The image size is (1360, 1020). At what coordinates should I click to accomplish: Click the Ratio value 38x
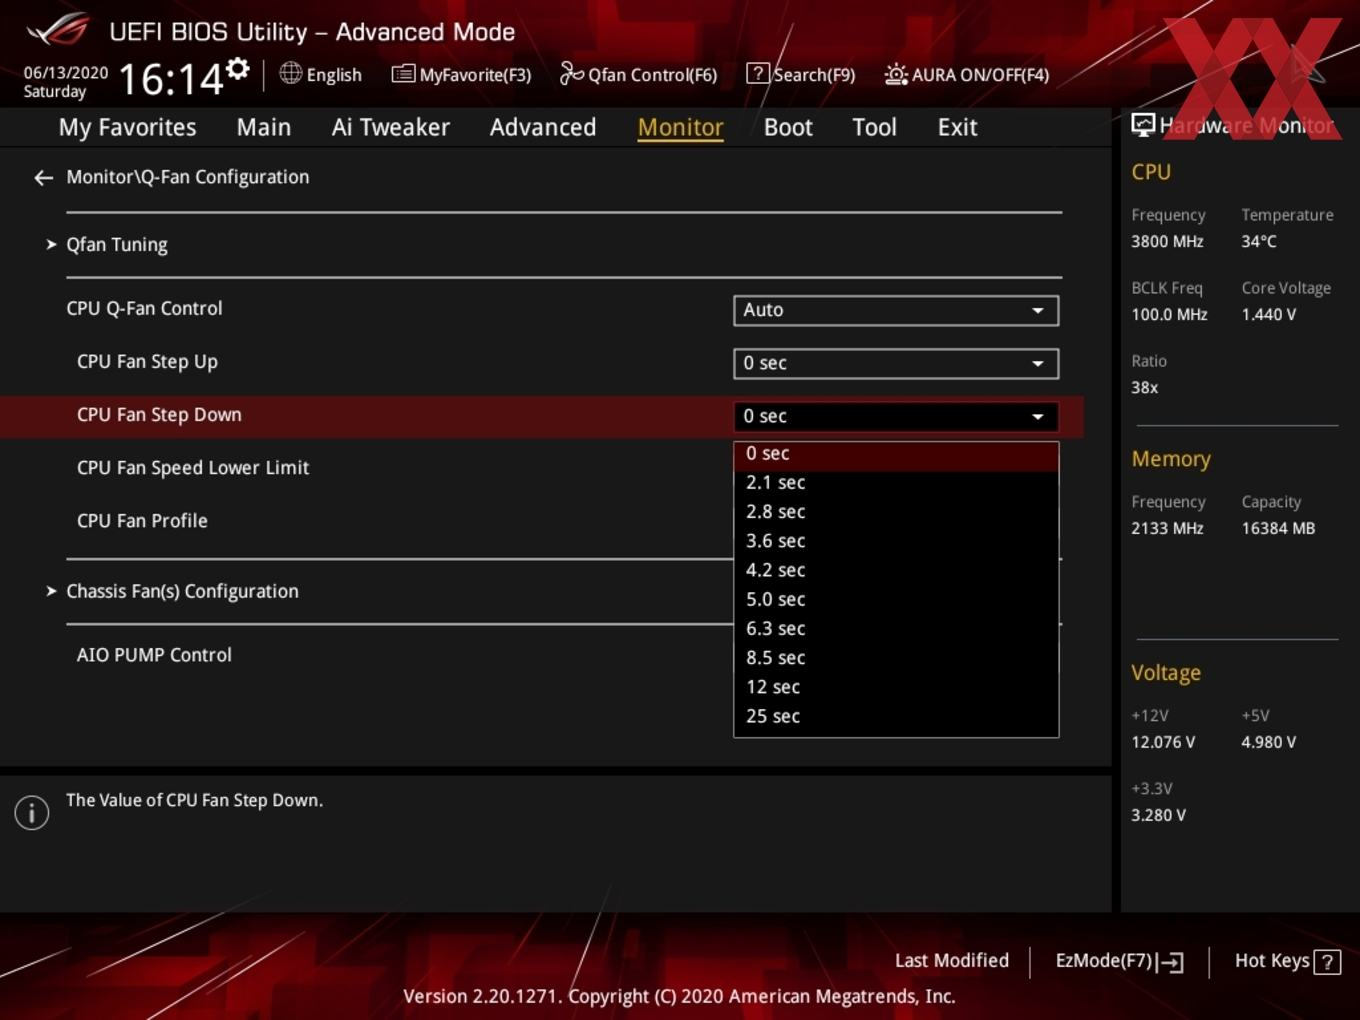(x=1145, y=388)
